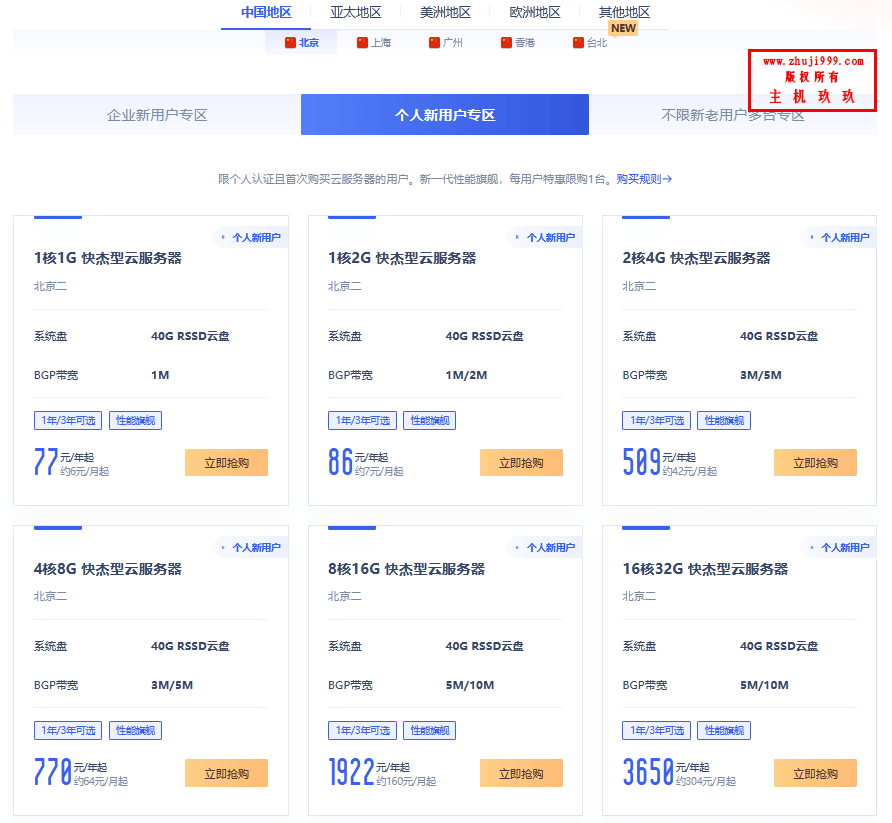Click the flag icon beside 台北
Viewport: 892px width, 823px height.
(579, 43)
